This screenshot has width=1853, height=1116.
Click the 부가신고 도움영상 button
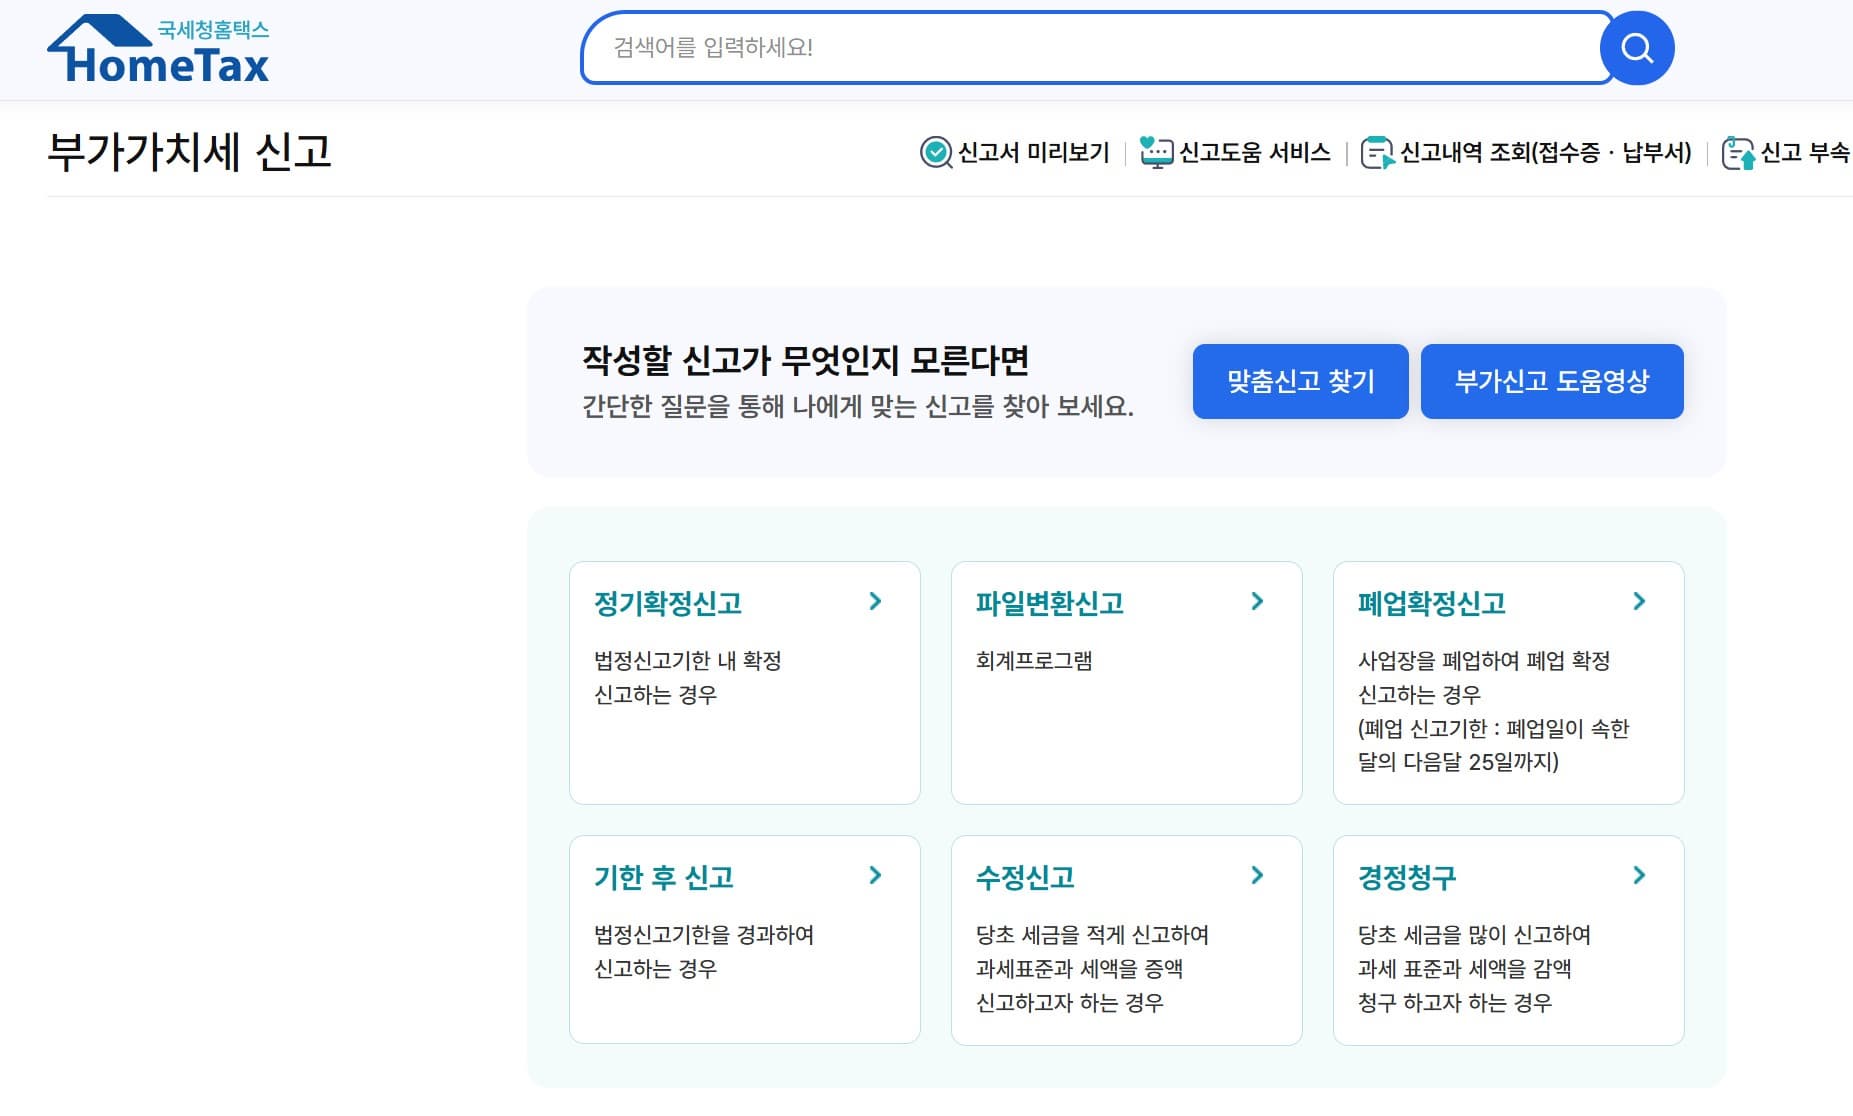pos(1553,381)
